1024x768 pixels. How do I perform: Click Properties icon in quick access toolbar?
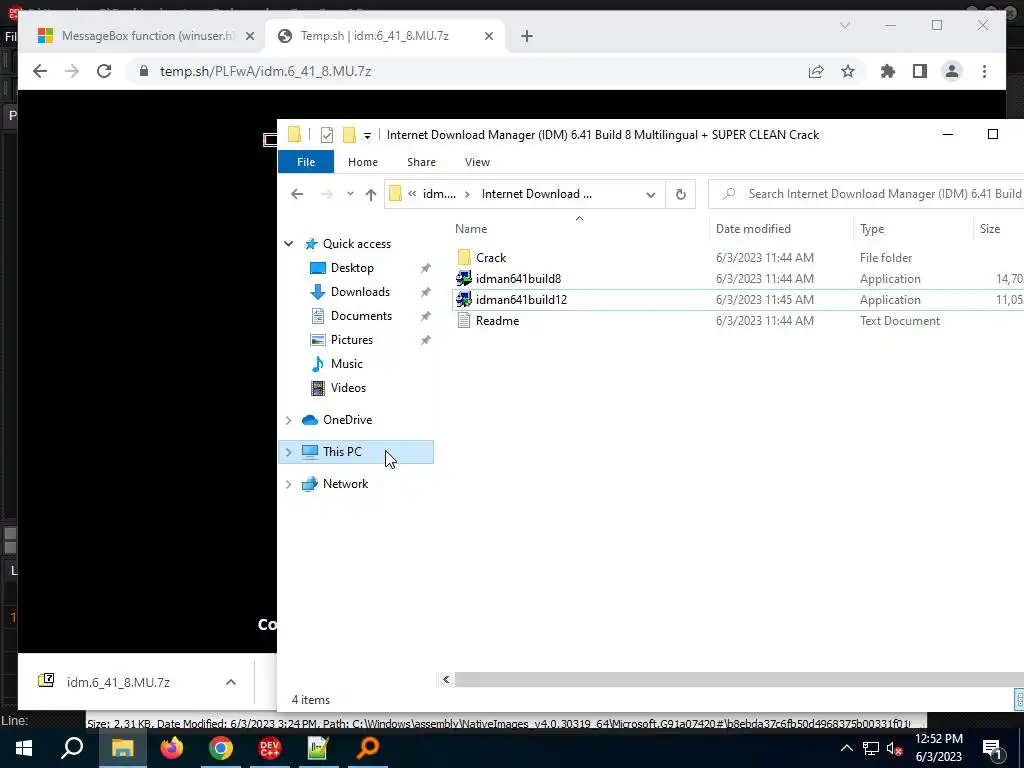(x=327, y=135)
